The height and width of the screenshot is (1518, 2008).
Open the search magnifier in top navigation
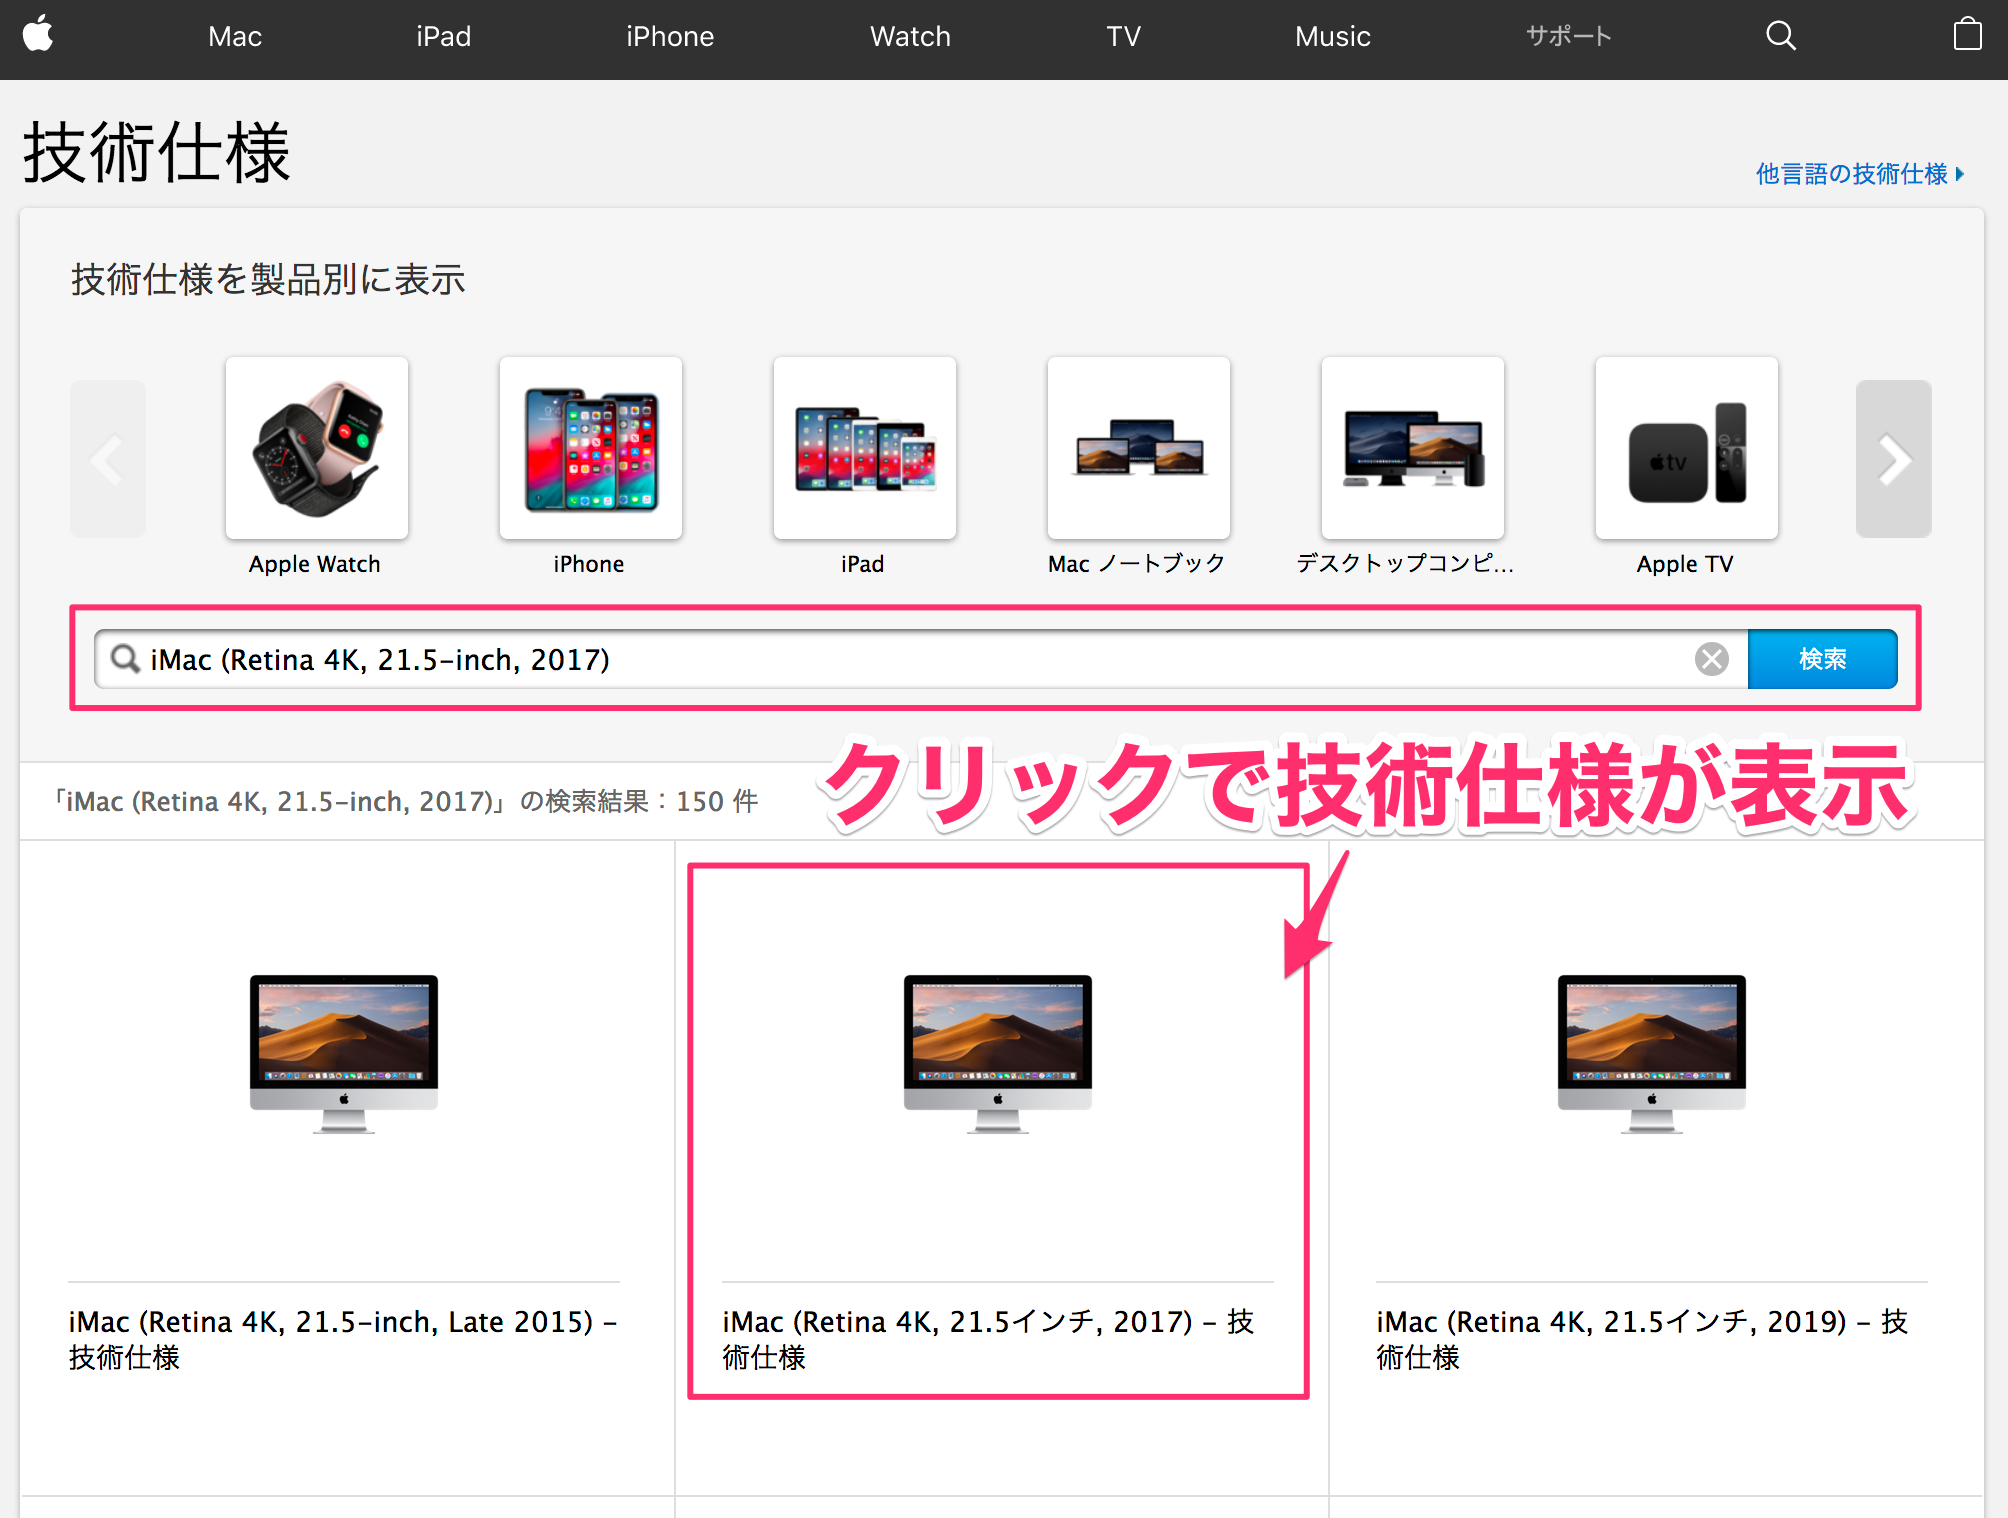coord(1780,36)
